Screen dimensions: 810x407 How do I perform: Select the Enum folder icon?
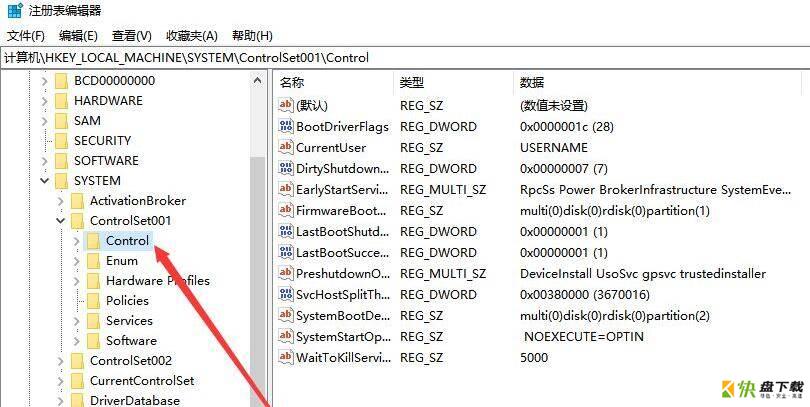click(94, 261)
